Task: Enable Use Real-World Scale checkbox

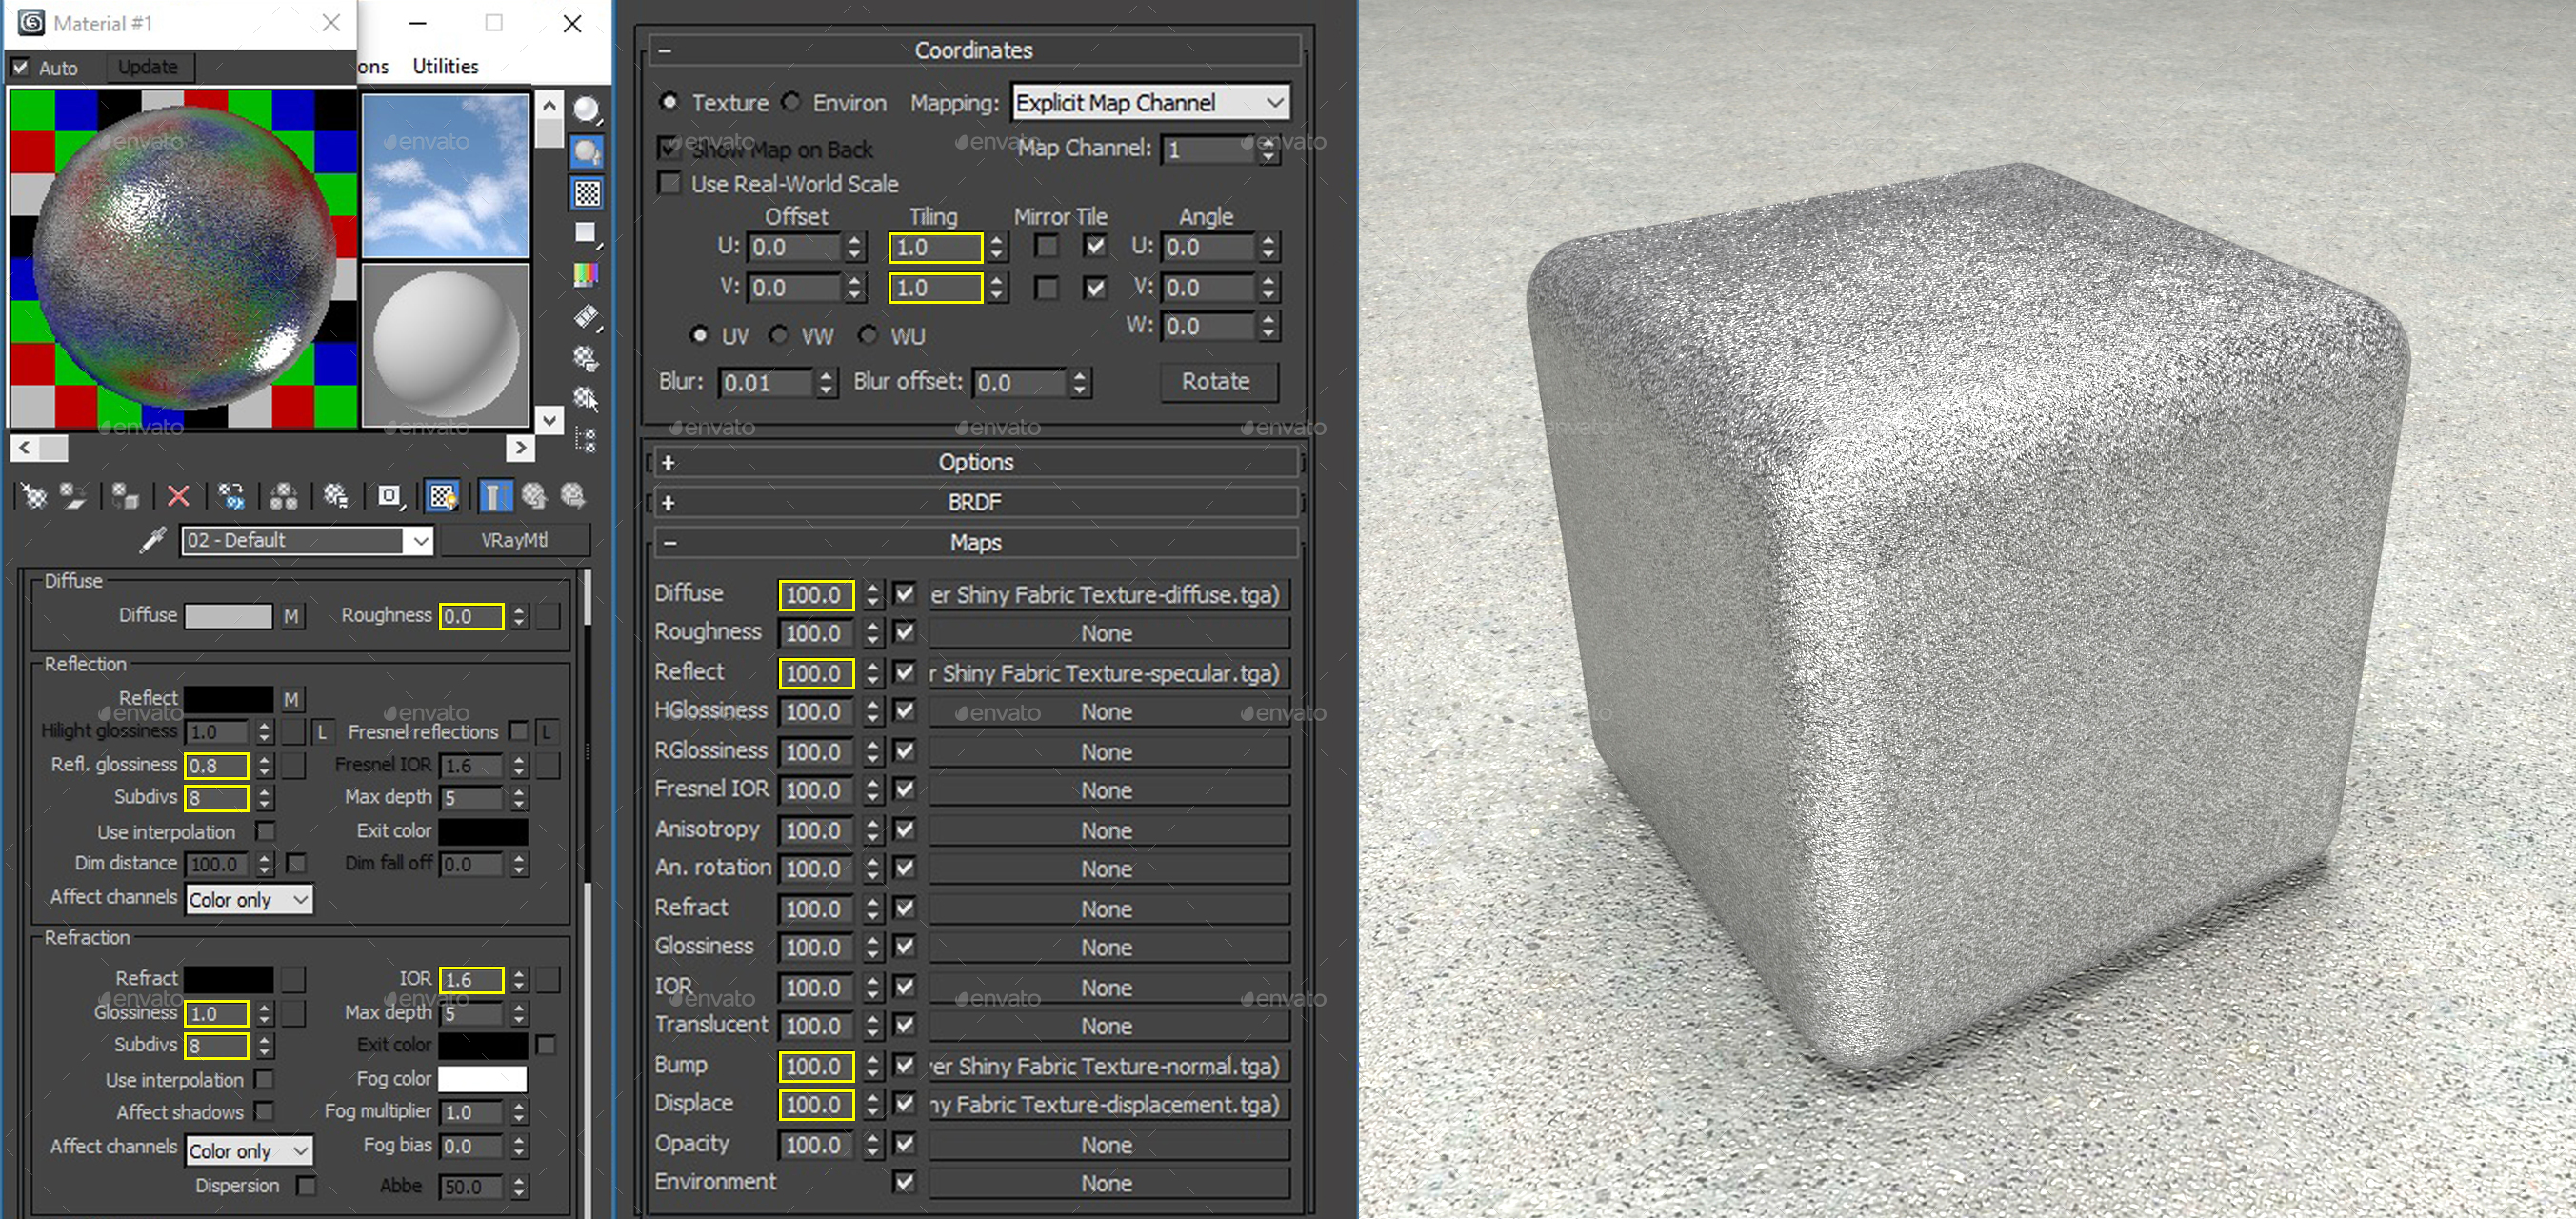Action: click(670, 184)
